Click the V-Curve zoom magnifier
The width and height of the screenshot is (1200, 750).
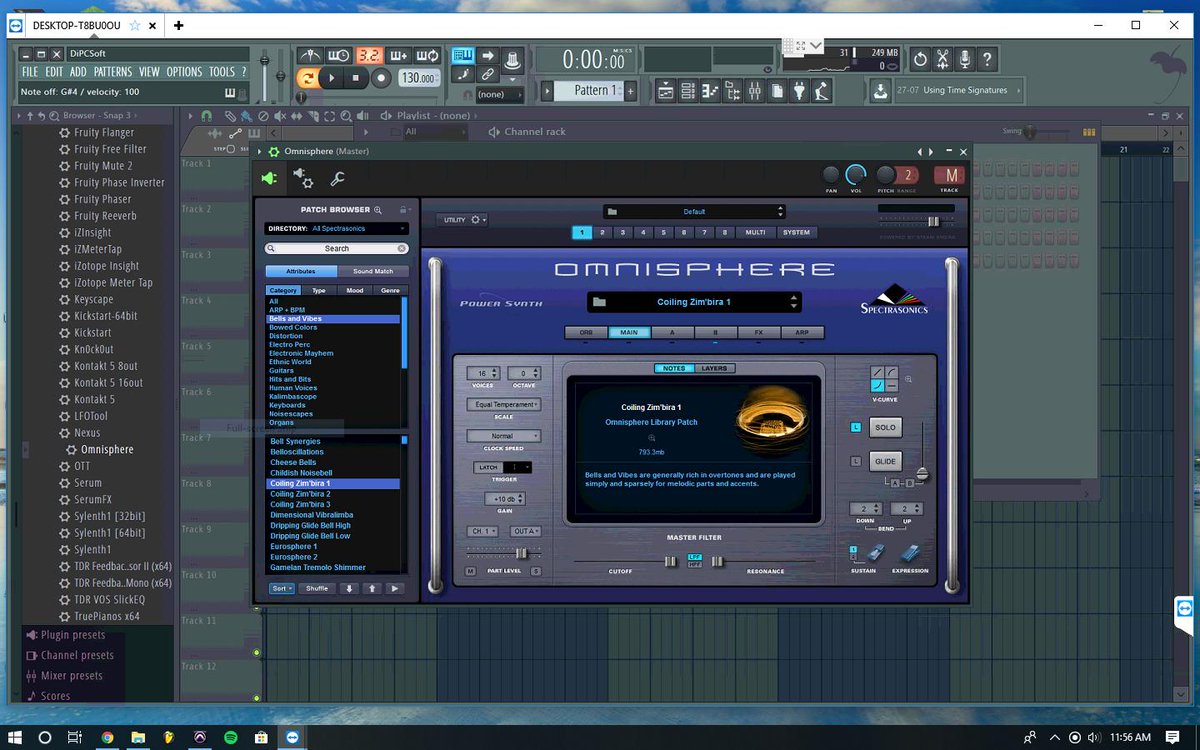[x=908, y=380]
